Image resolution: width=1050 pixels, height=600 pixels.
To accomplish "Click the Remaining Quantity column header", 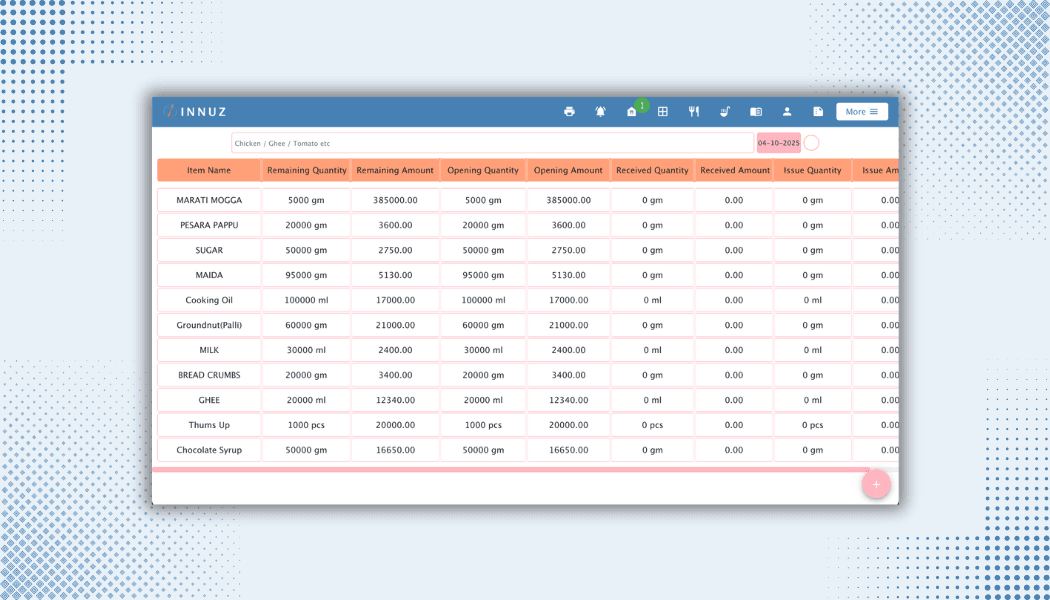I will coord(307,170).
